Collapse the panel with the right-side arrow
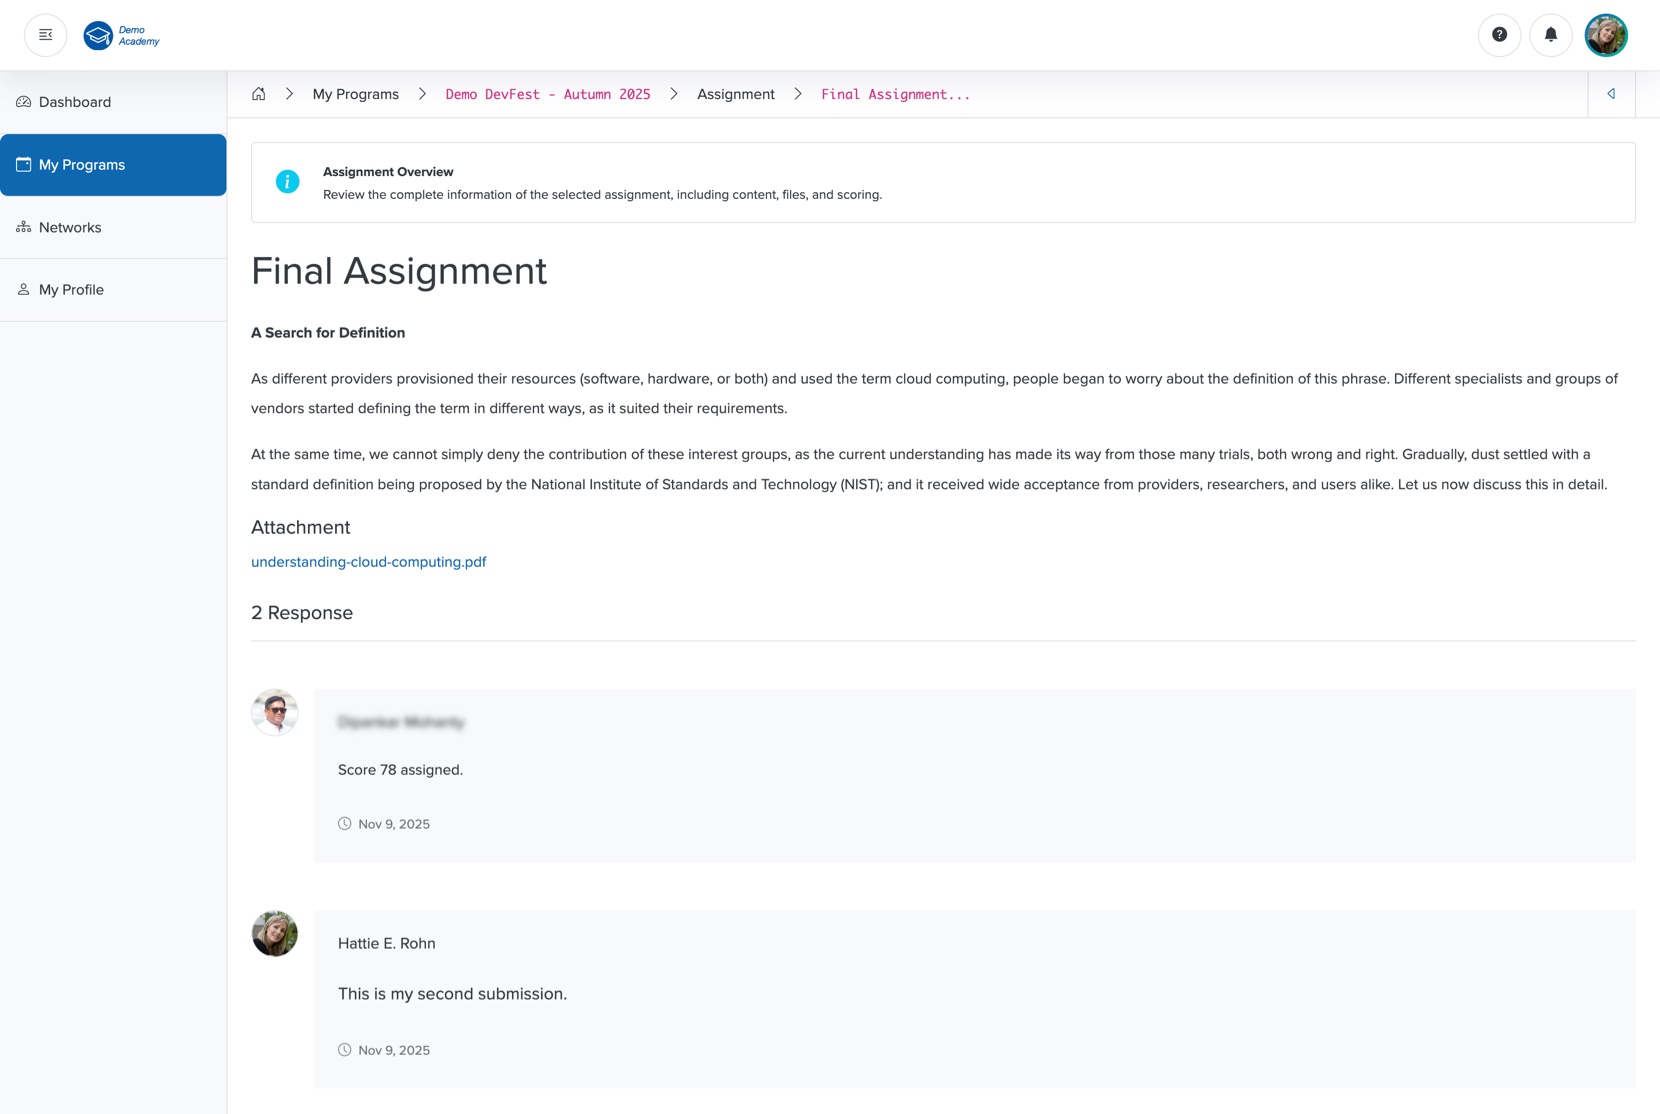The width and height of the screenshot is (1660, 1114). [x=1611, y=93]
